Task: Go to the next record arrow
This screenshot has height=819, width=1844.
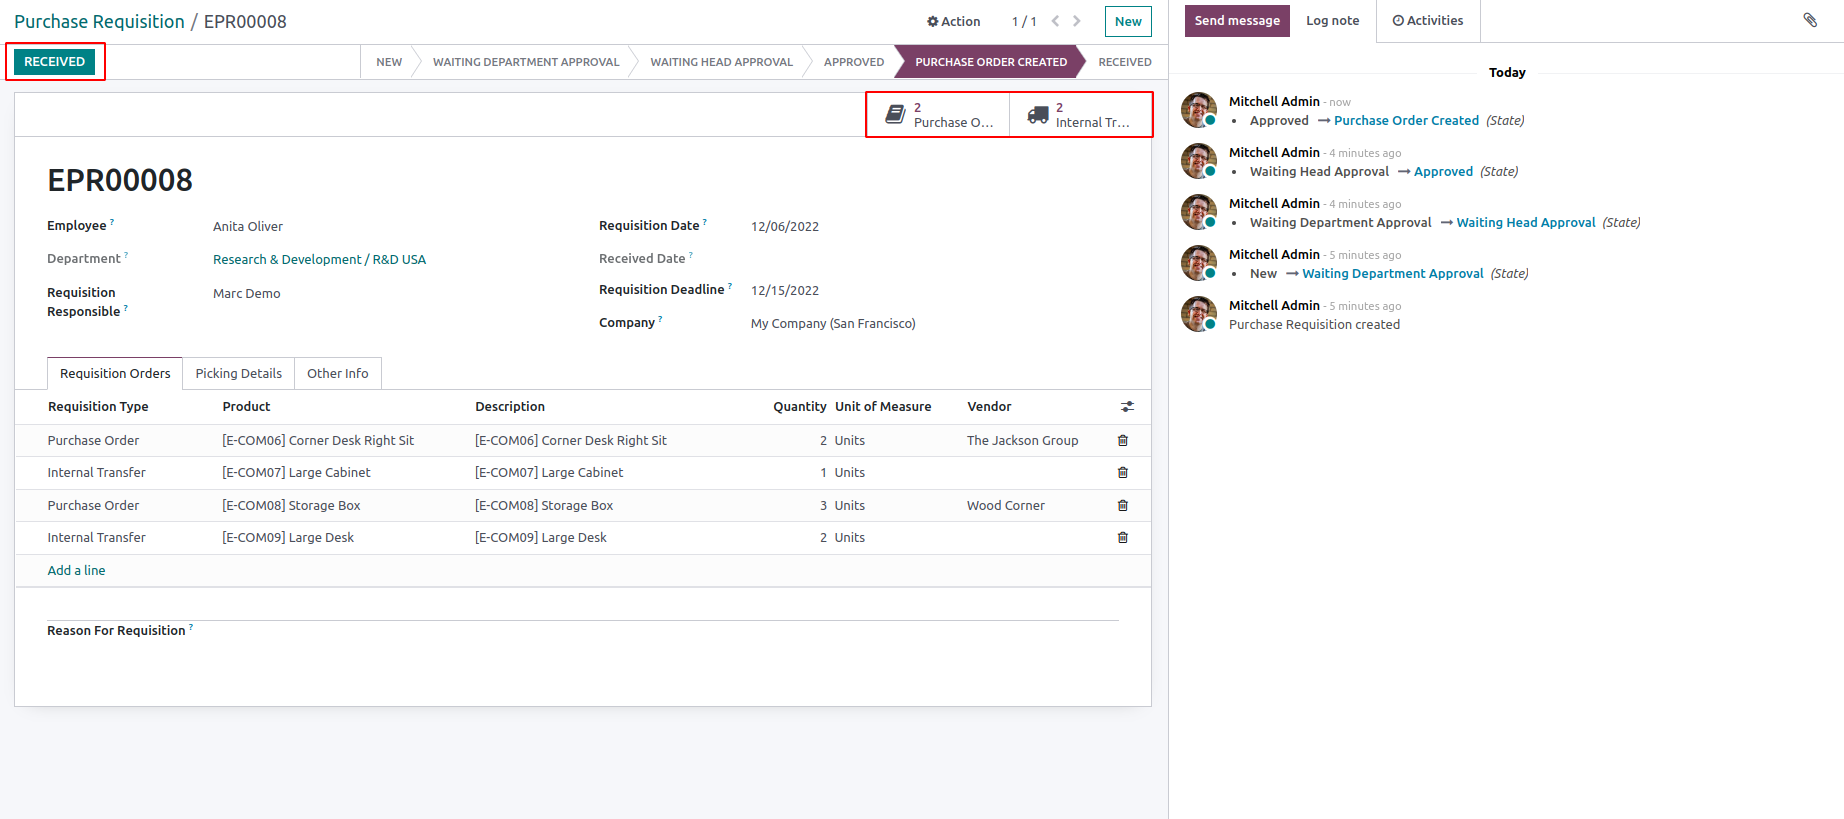Action: pyautogui.click(x=1077, y=21)
